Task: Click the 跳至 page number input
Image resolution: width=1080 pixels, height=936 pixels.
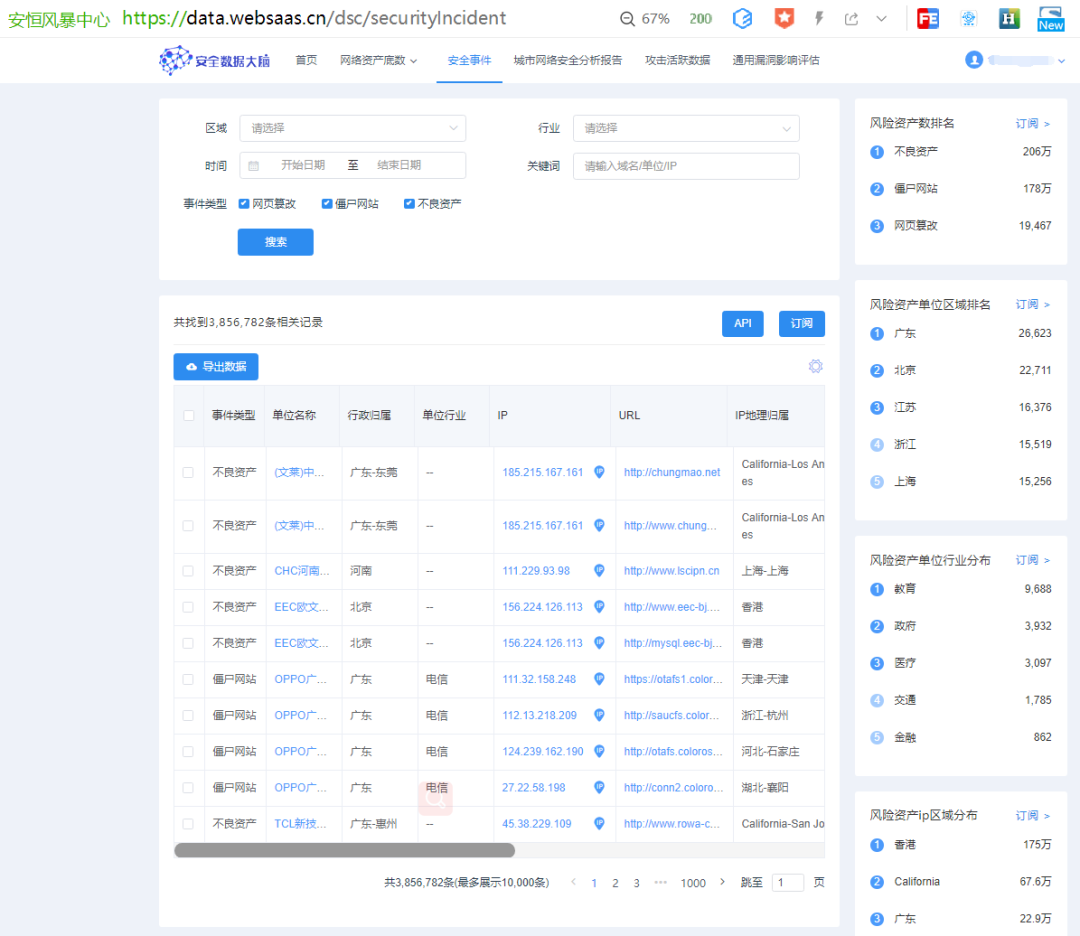Action: (x=787, y=882)
